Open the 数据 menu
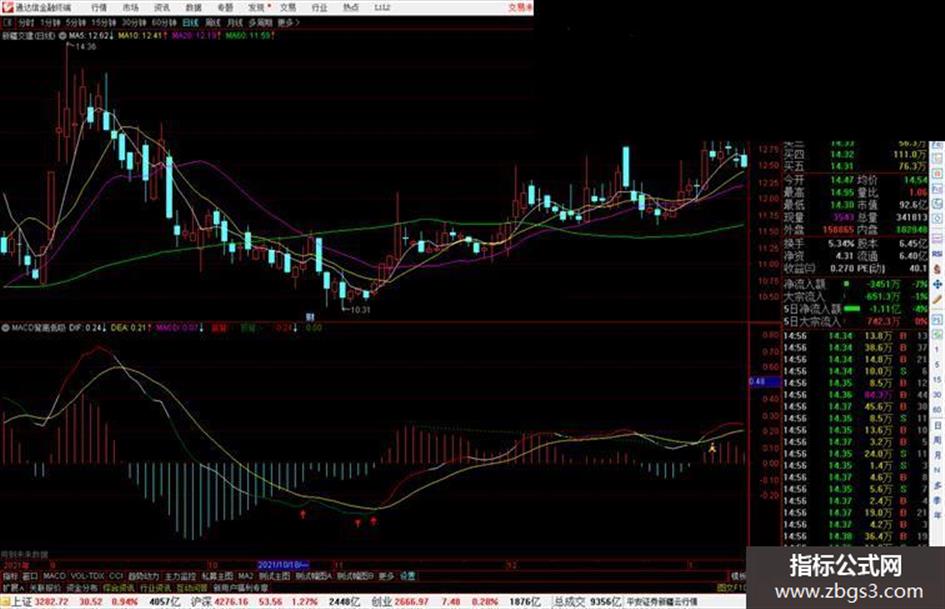The image size is (945, 609). point(193,8)
